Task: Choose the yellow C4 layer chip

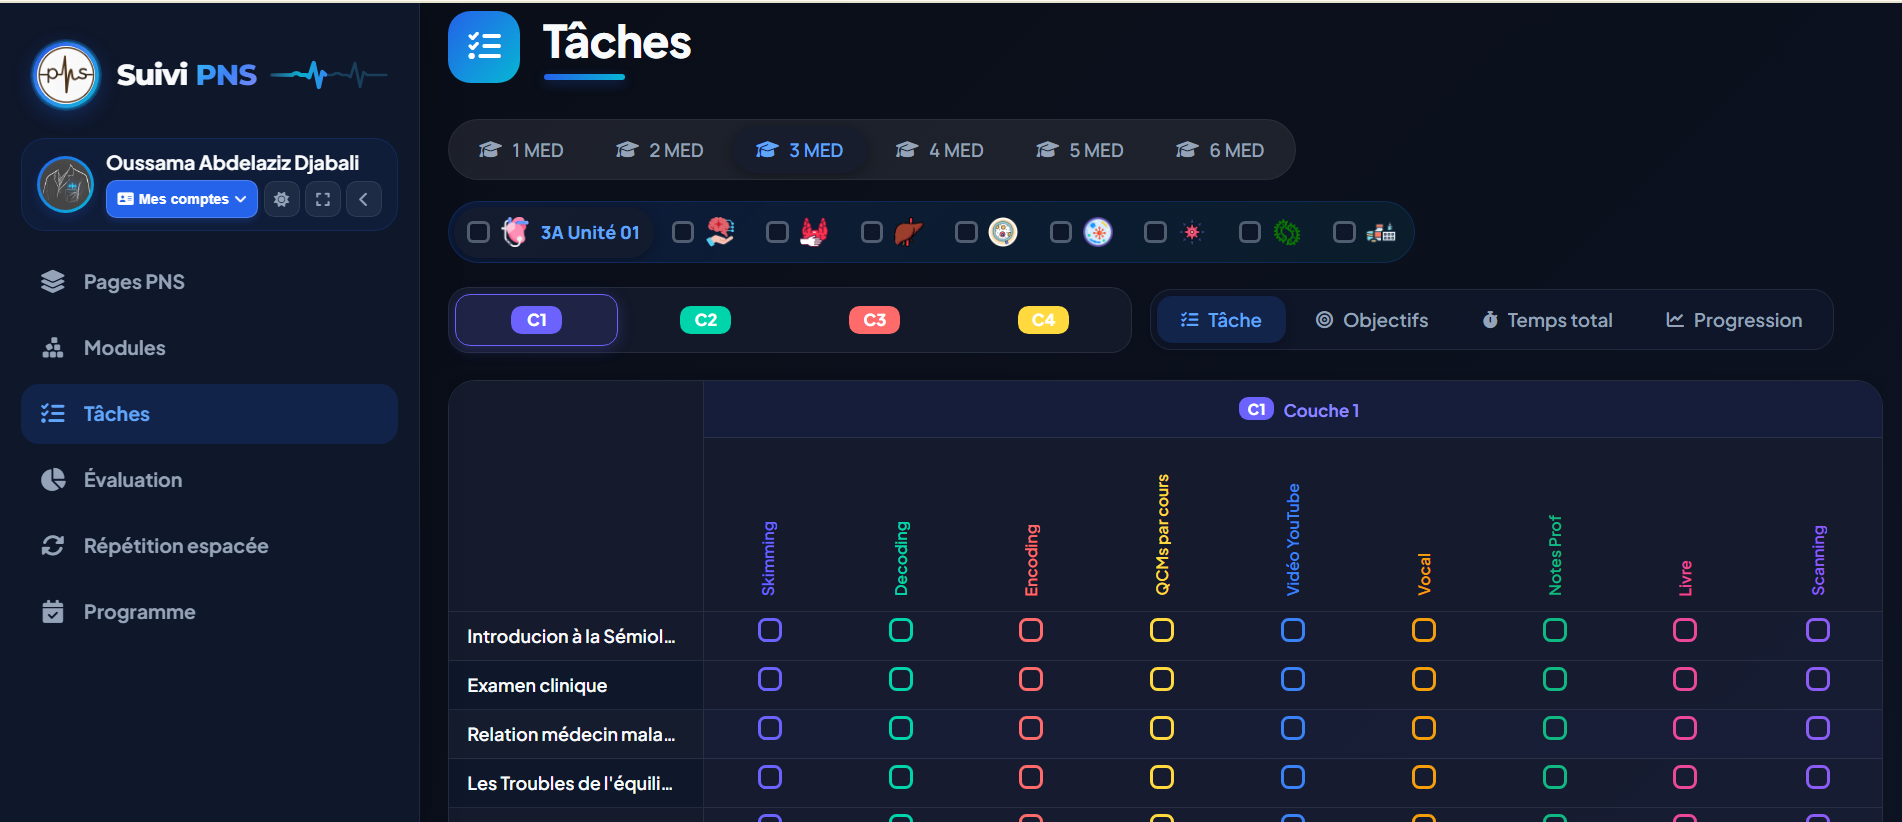Action: pos(1043,320)
